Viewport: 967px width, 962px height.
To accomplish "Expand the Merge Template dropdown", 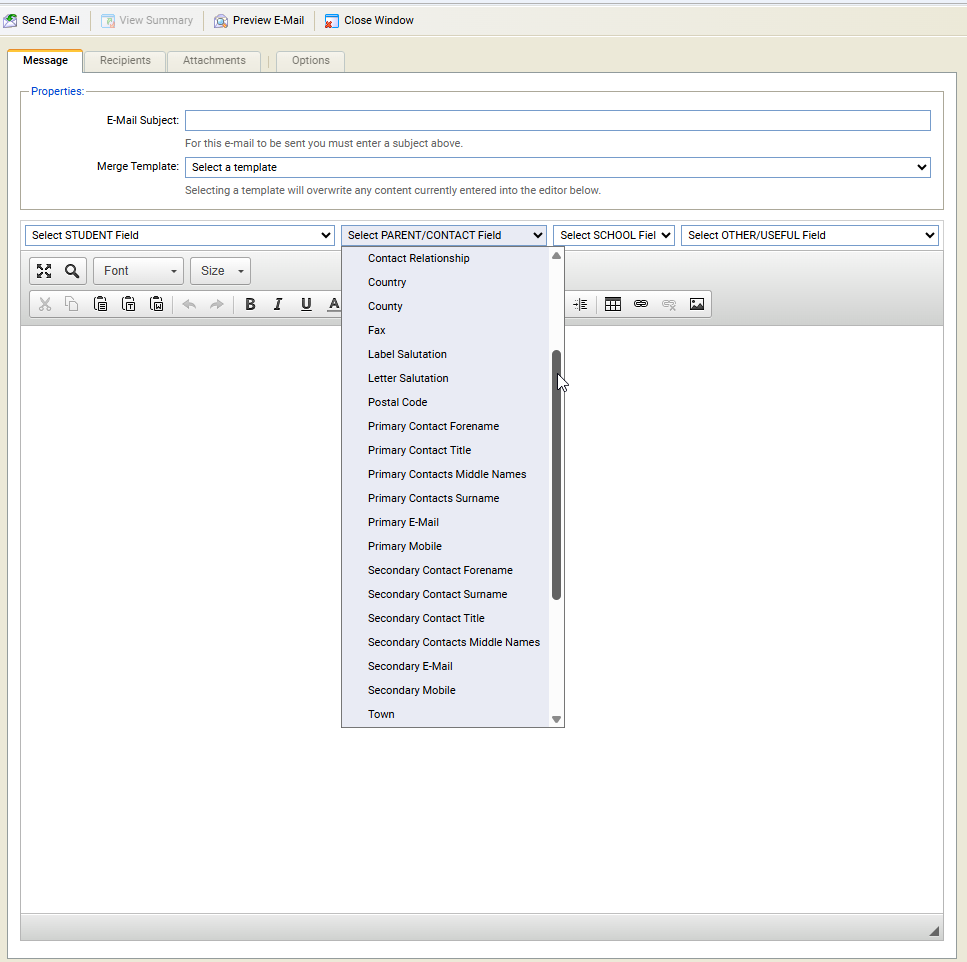I will [x=557, y=167].
